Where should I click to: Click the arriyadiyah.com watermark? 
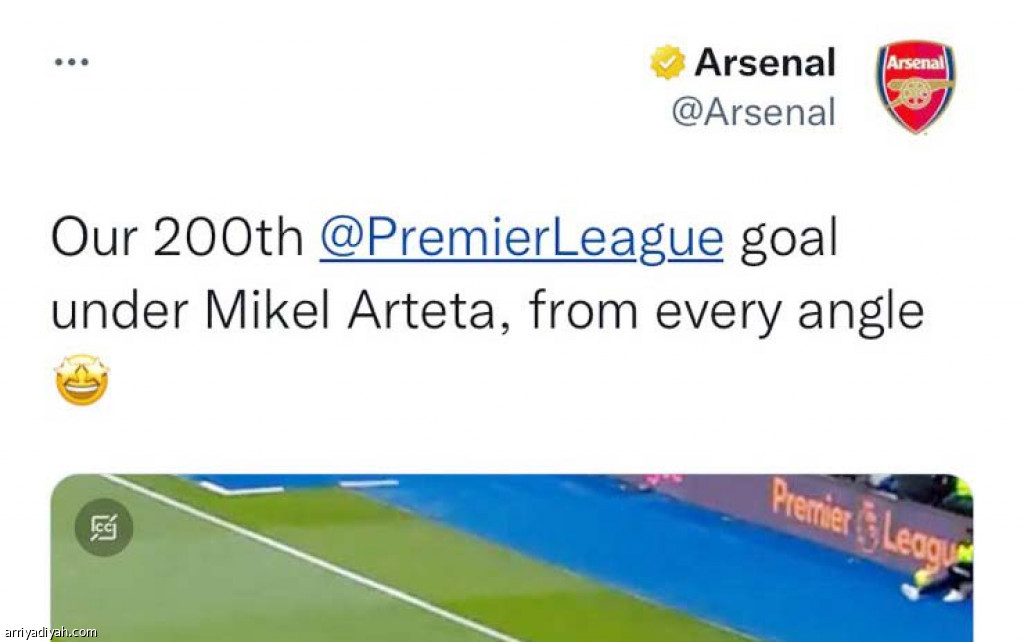pos(50,632)
